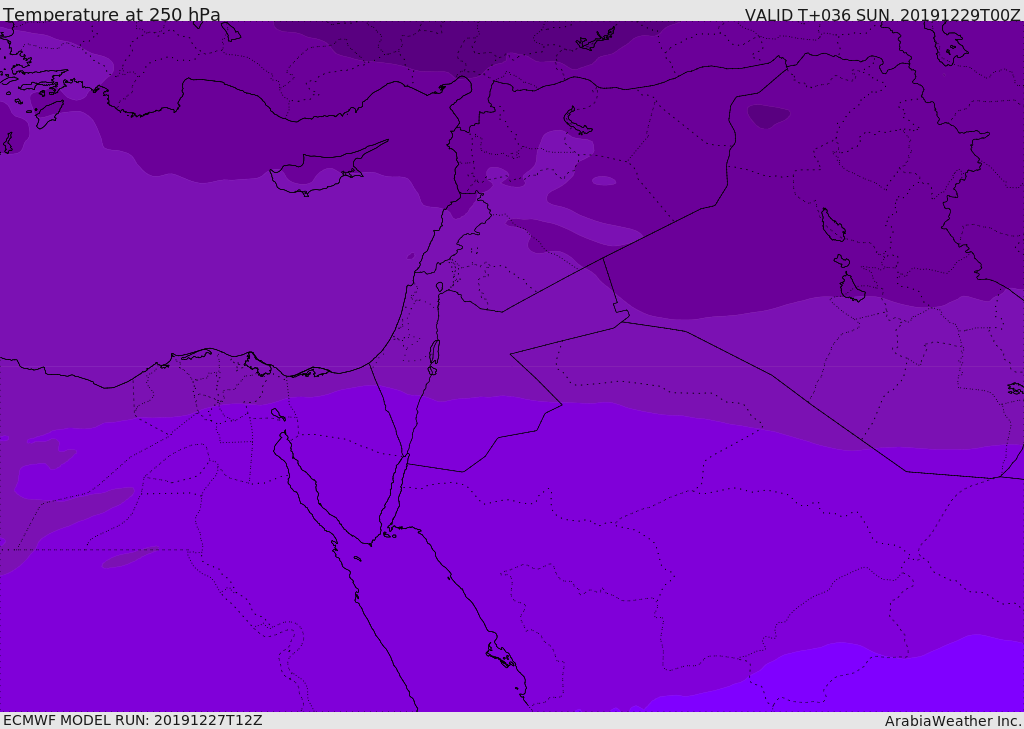Click the 'ArabiaWeather Inc' credit text

click(x=953, y=721)
